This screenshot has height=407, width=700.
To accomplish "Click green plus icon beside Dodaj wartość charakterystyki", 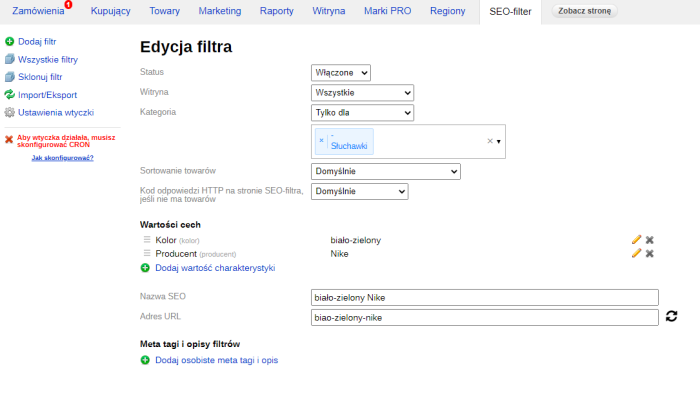I will (145, 268).
